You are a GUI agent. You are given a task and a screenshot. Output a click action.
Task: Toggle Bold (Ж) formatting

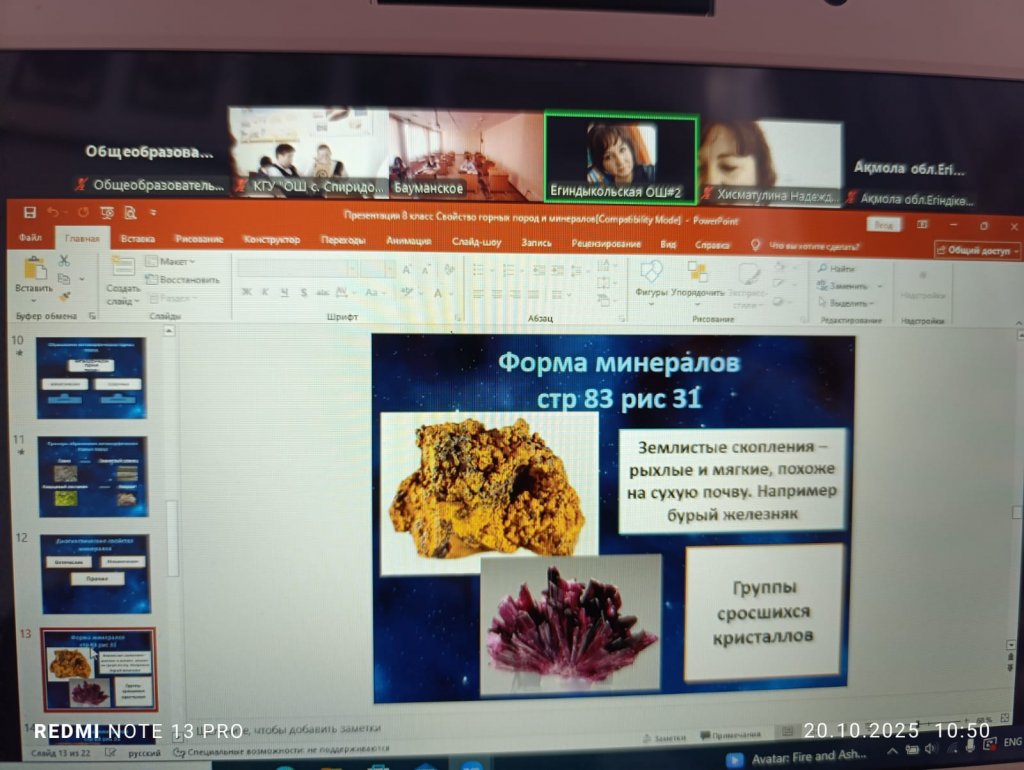tap(246, 292)
